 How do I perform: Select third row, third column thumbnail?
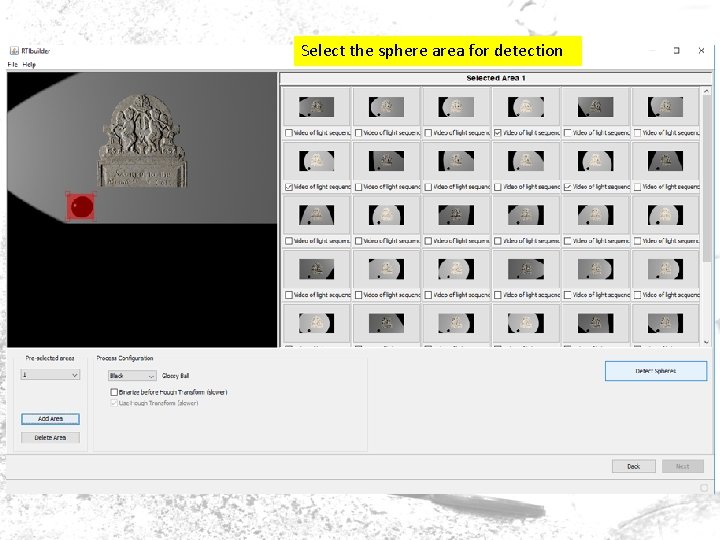point(456,215)
